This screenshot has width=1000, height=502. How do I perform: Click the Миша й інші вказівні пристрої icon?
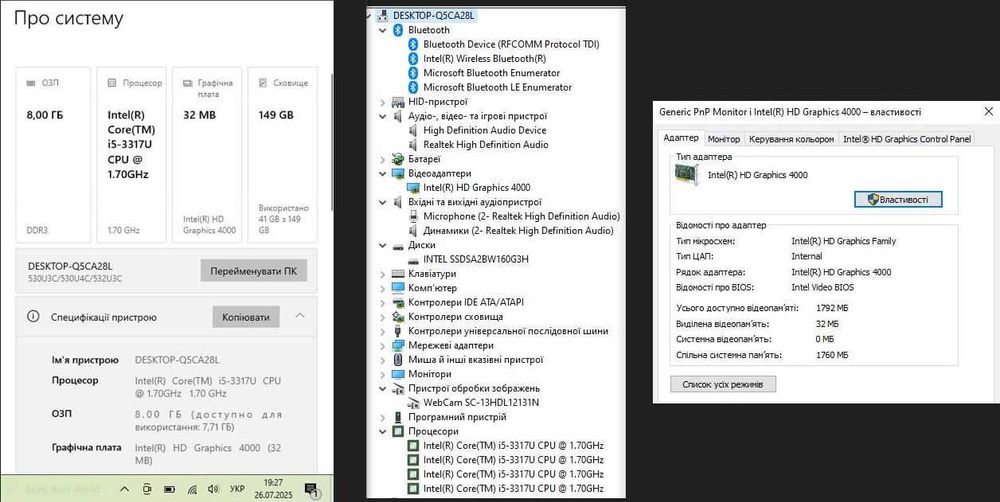pos(398,360)
